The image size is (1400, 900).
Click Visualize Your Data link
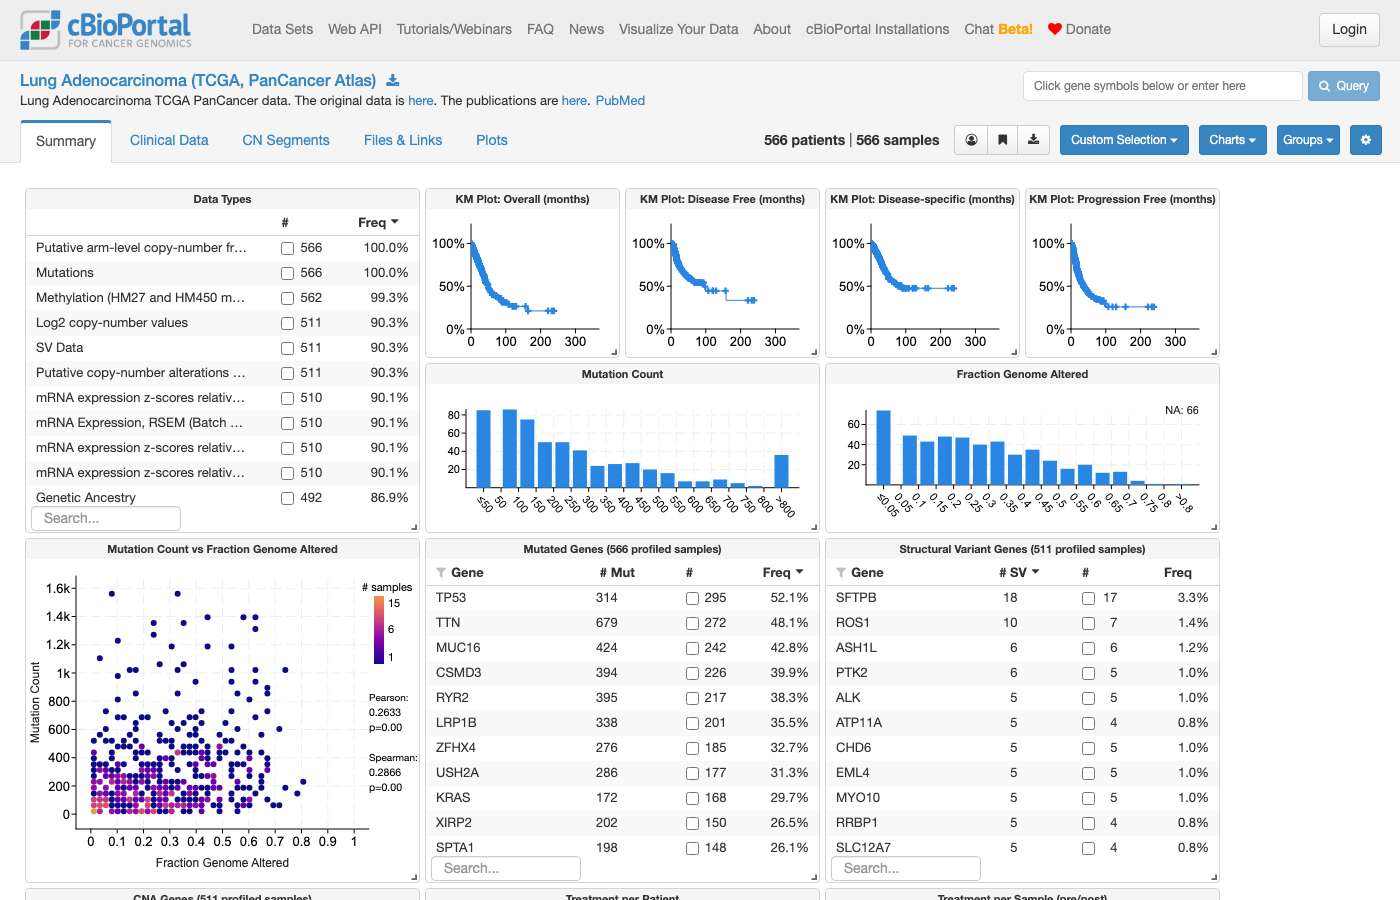tap(678, 29)
